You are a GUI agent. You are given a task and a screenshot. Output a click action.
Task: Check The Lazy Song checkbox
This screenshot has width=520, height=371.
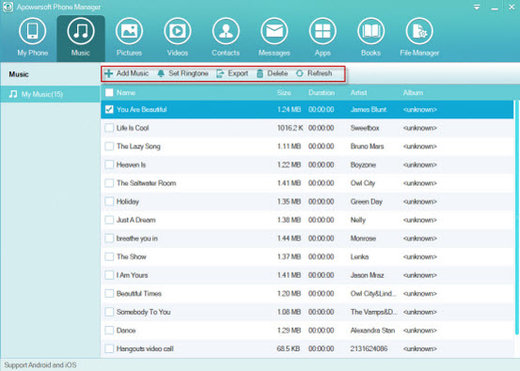(x=109, y=146)
